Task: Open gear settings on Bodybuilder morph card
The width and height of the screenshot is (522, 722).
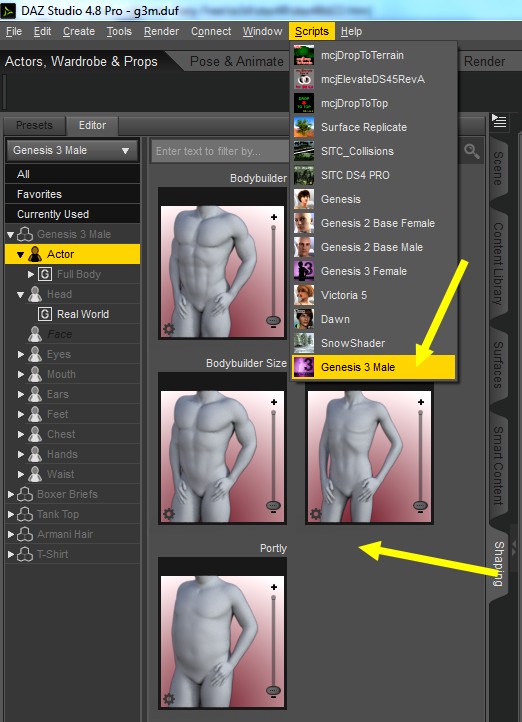Action: click(x=168, y=329)
